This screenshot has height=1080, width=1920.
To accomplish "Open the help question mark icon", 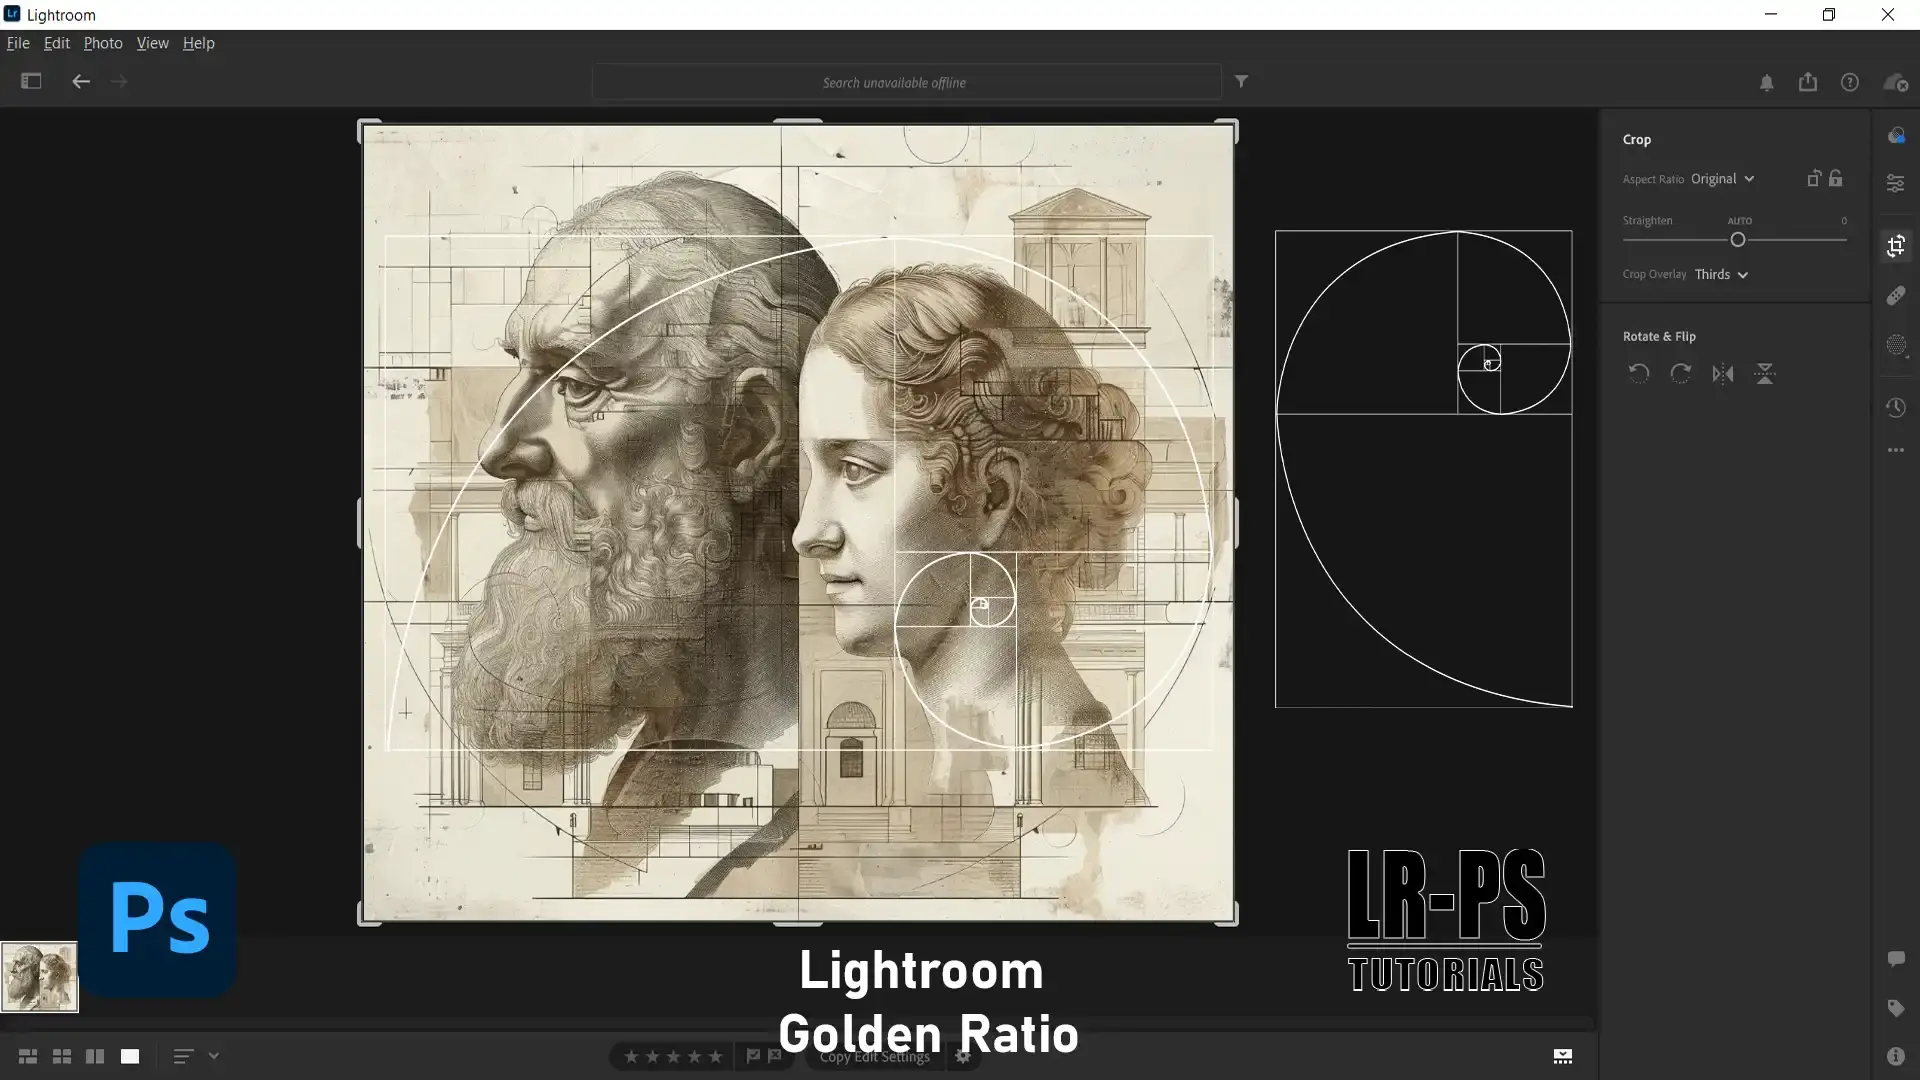I will click(1850, 82).
